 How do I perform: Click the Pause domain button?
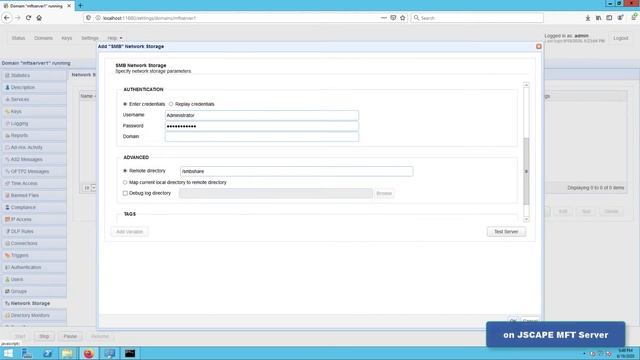point(70,336)
